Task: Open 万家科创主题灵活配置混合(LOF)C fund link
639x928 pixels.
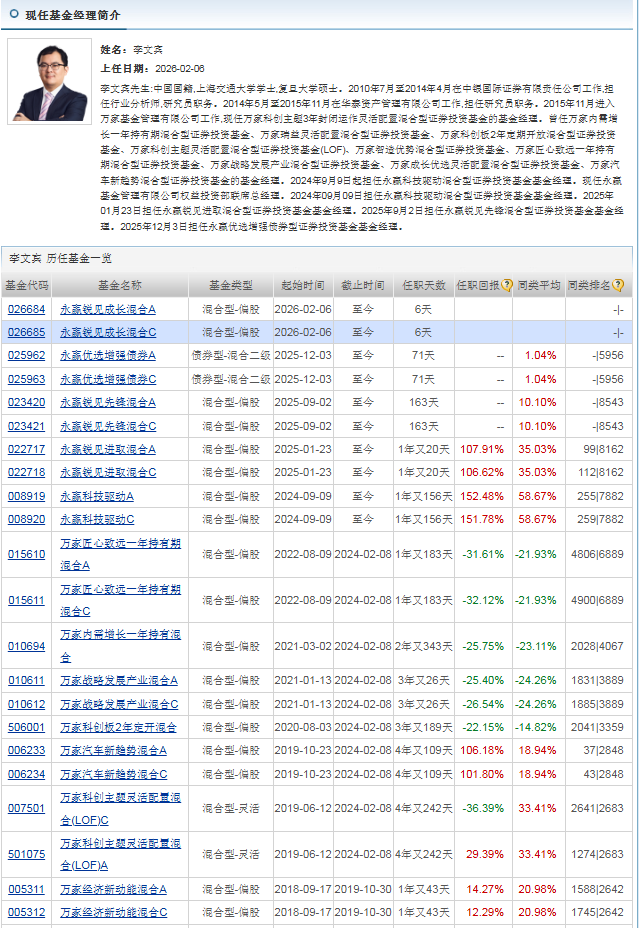Action: (120, 808)
